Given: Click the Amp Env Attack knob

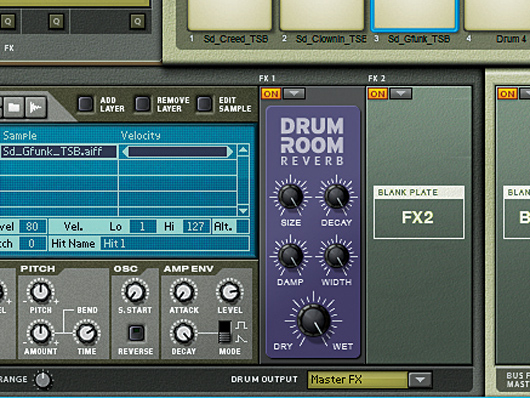Looking at the screenshot, I should pyautogui.click(x=184, y=292).
